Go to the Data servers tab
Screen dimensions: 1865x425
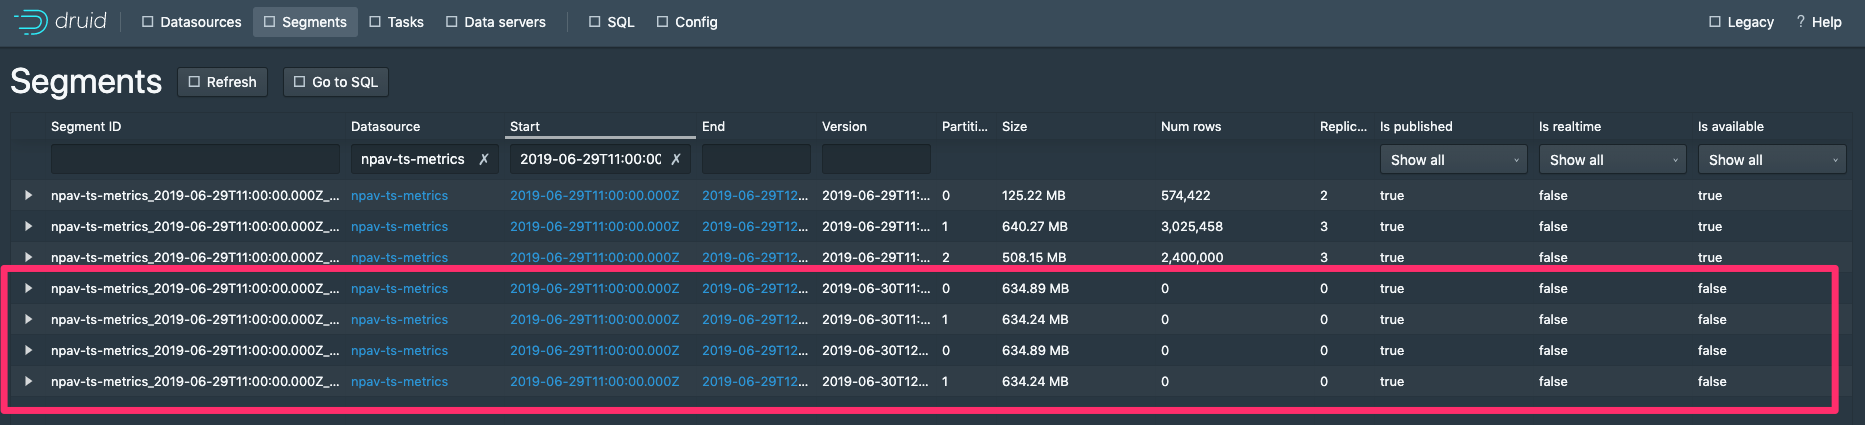pos(495,22)
